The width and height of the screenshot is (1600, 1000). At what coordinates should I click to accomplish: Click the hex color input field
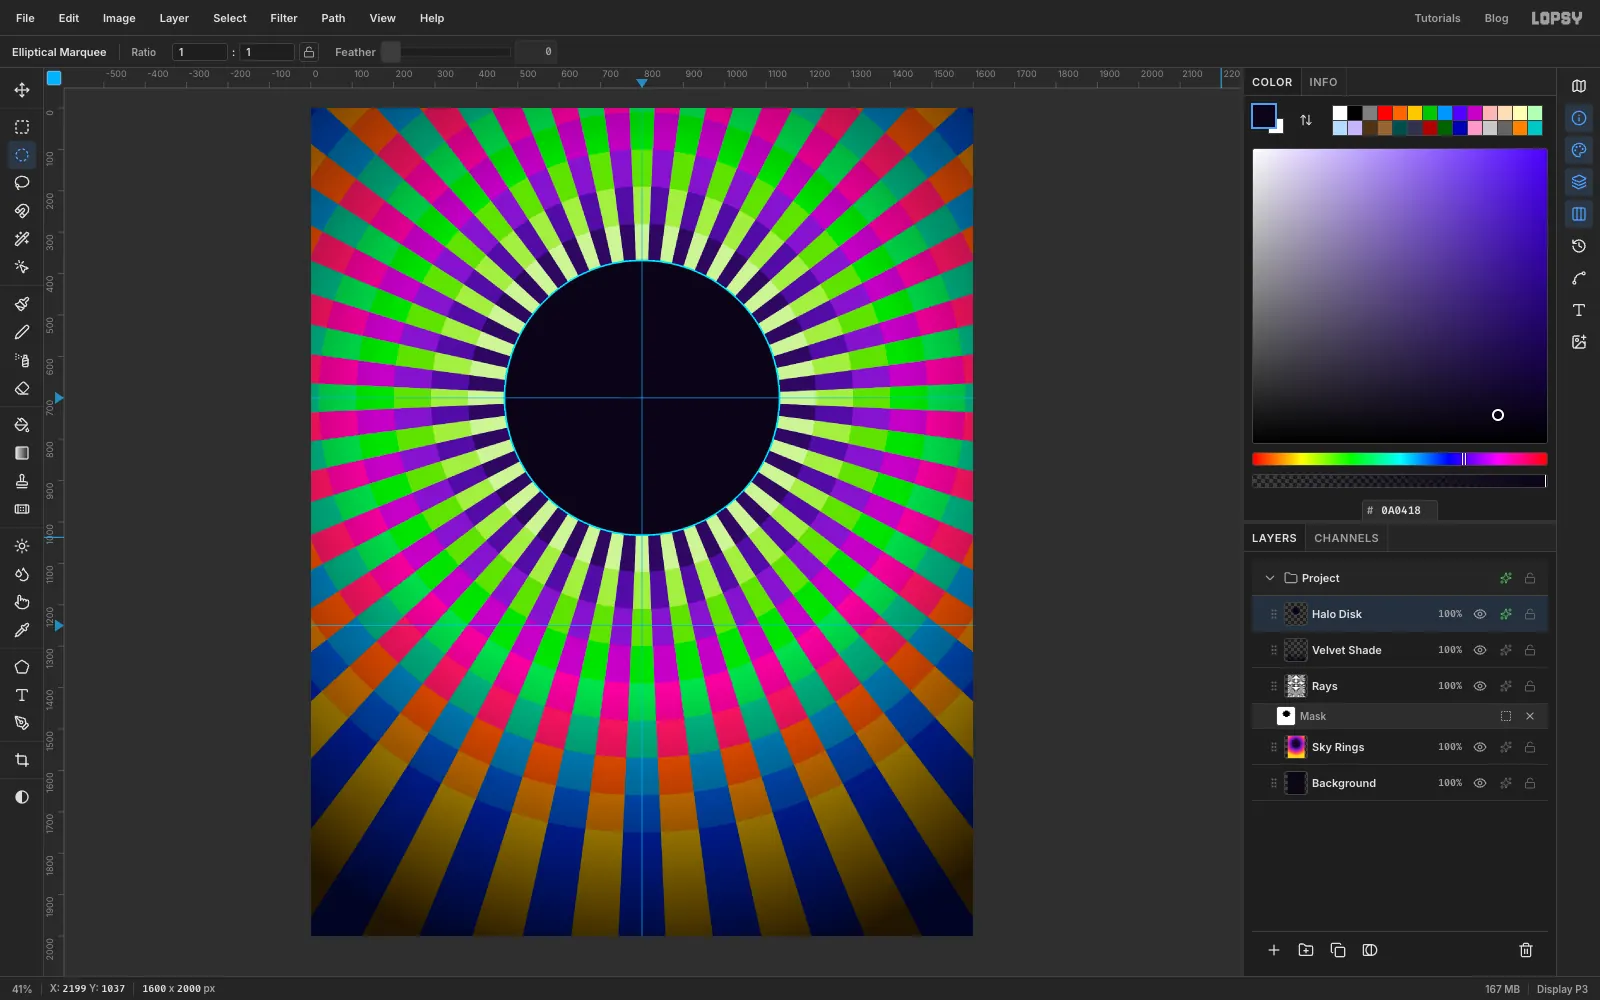[x=1400, y=510]
